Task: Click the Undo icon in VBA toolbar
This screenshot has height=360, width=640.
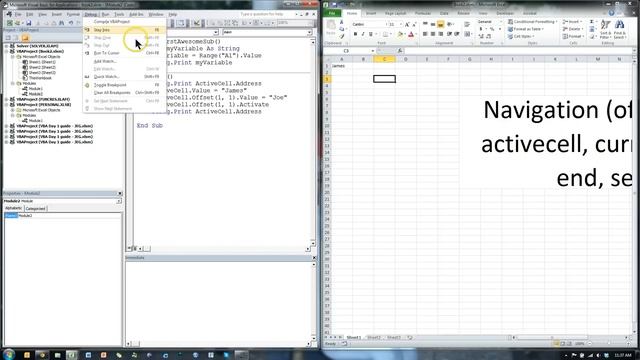Action: click(71, 23)
